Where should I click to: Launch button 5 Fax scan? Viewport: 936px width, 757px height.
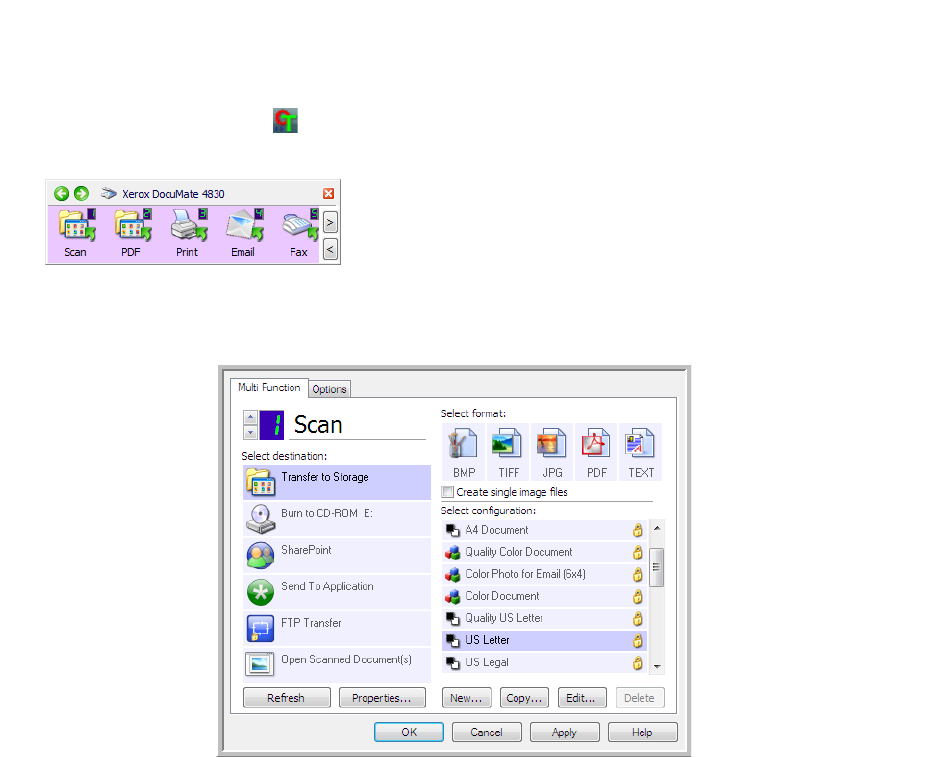point(299,233)
